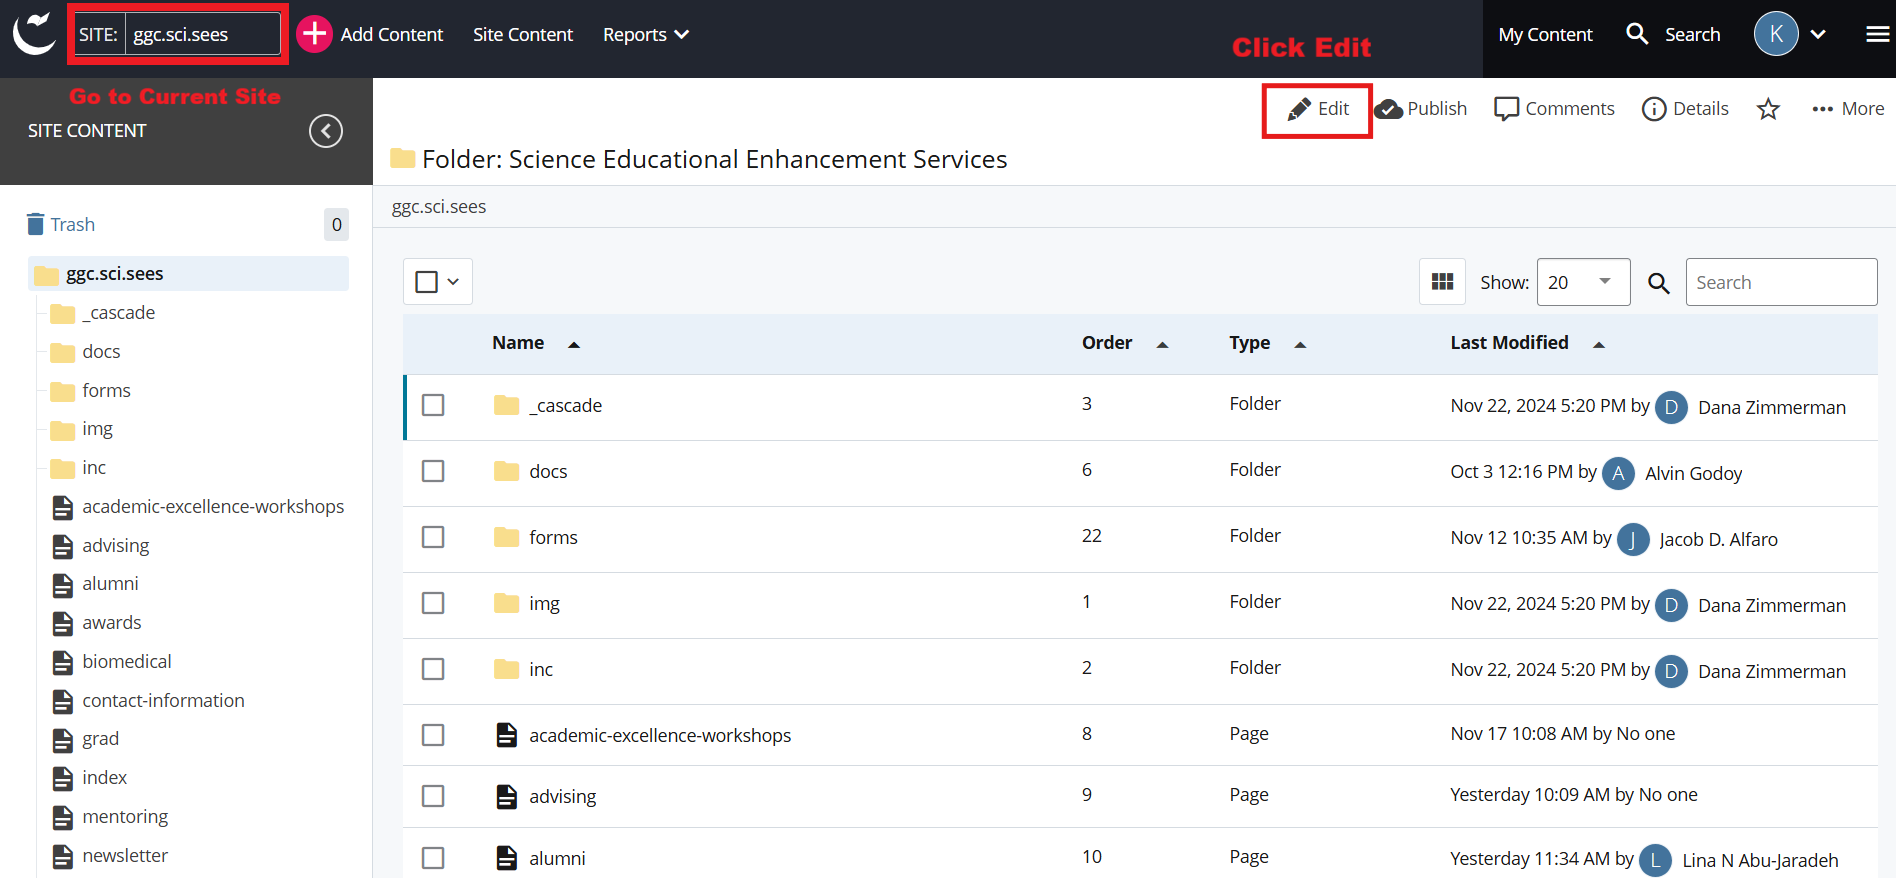Click the Edit pencil button
The height and width of the screenshot is (878, 1896).
click(x=1318, y=109)
